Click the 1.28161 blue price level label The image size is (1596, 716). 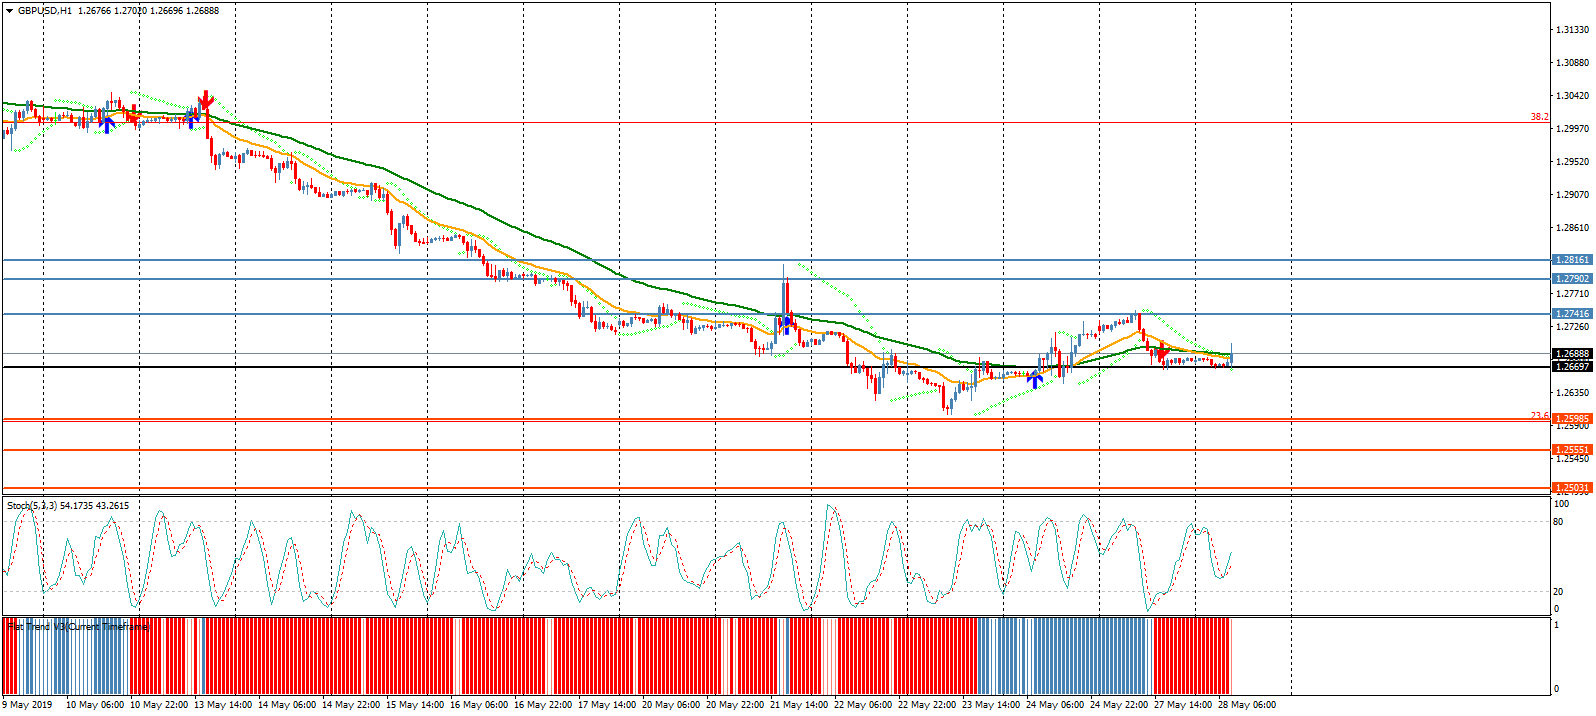click(1572, 260)
